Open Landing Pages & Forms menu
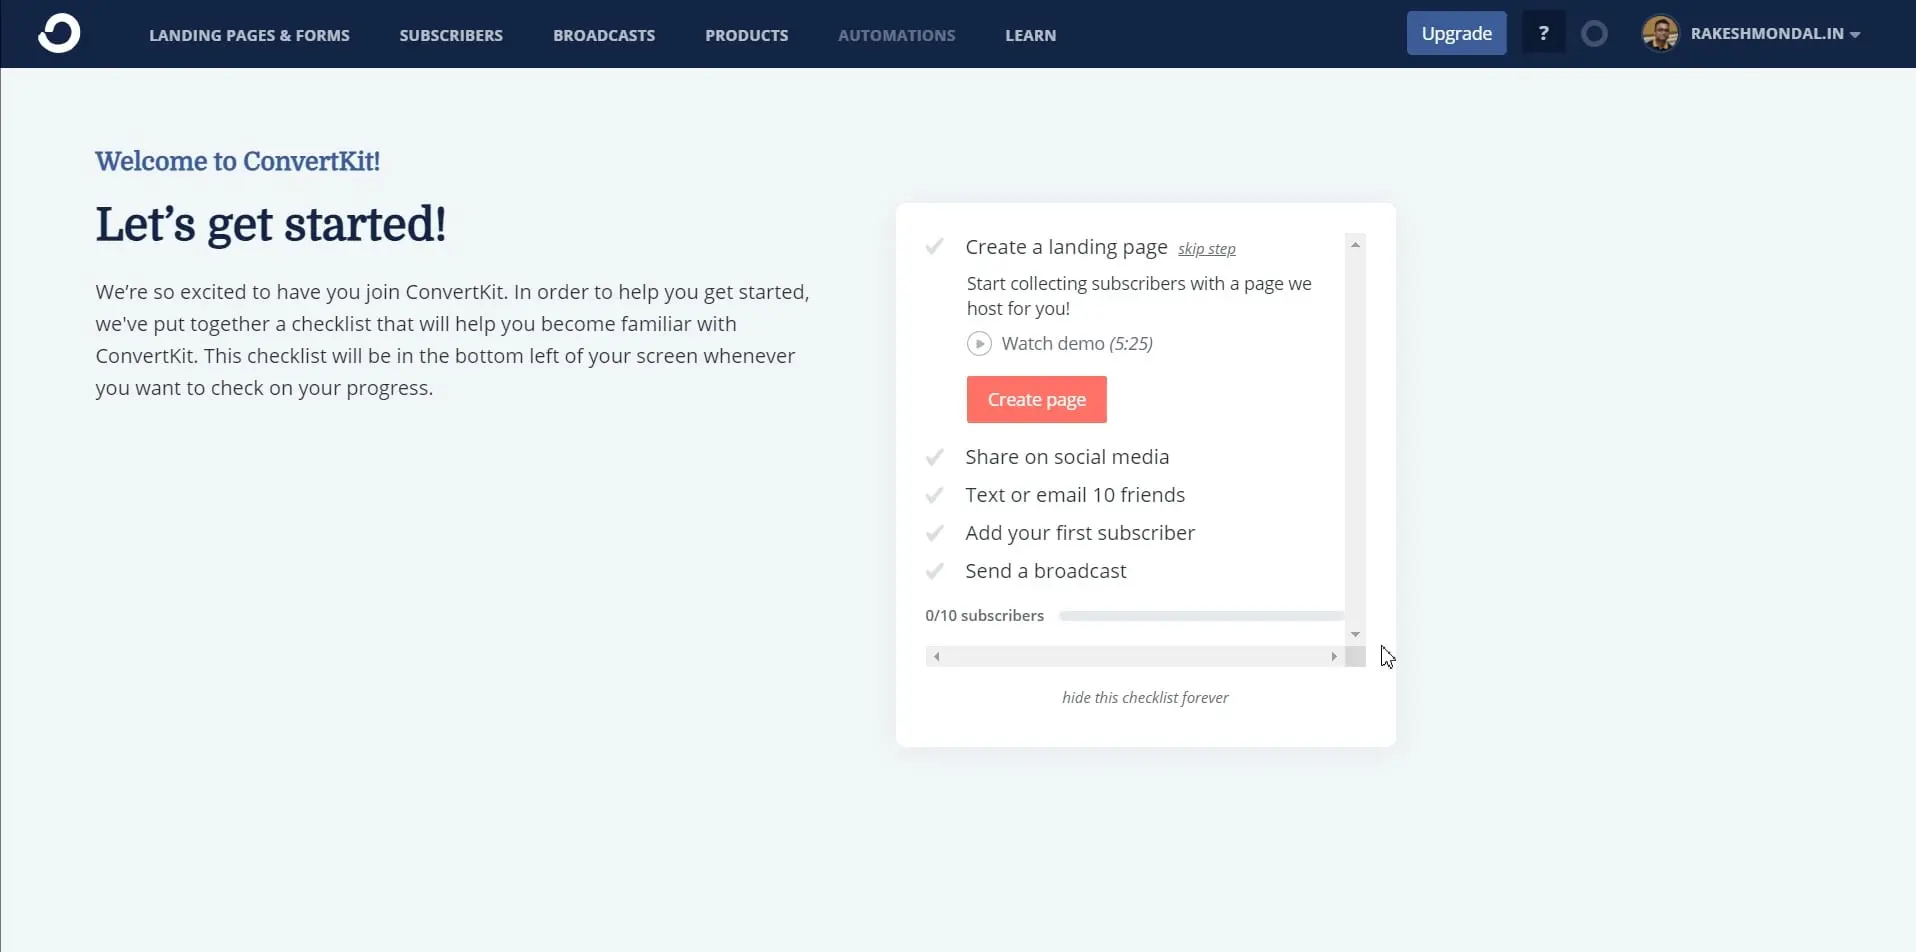 (x=249, y=35)
